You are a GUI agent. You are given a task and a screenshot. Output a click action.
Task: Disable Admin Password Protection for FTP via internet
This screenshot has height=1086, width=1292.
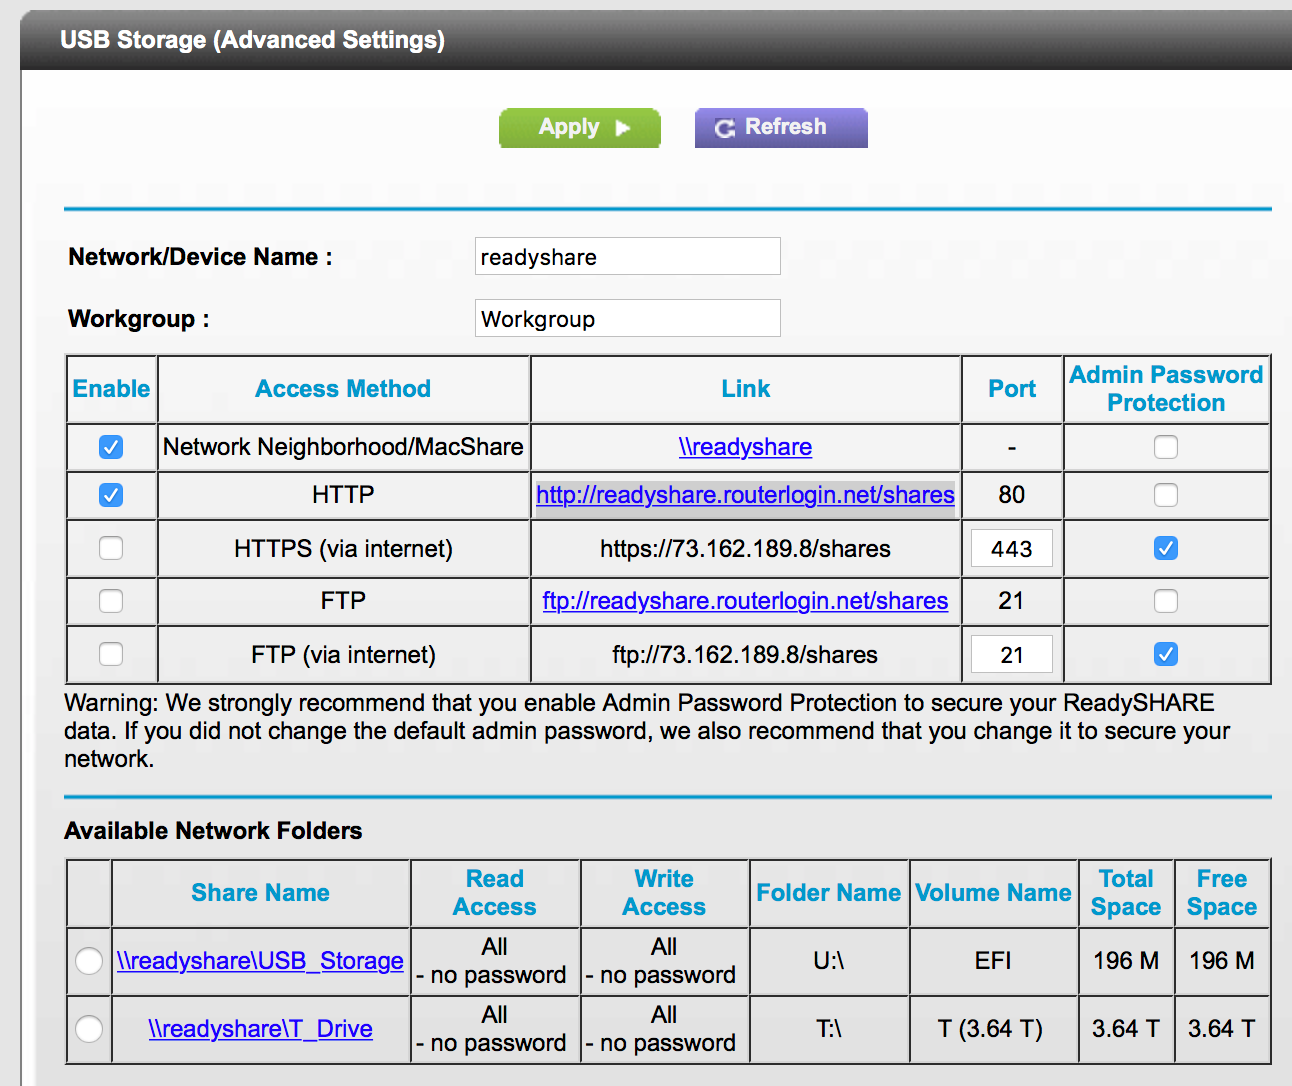1166,654
